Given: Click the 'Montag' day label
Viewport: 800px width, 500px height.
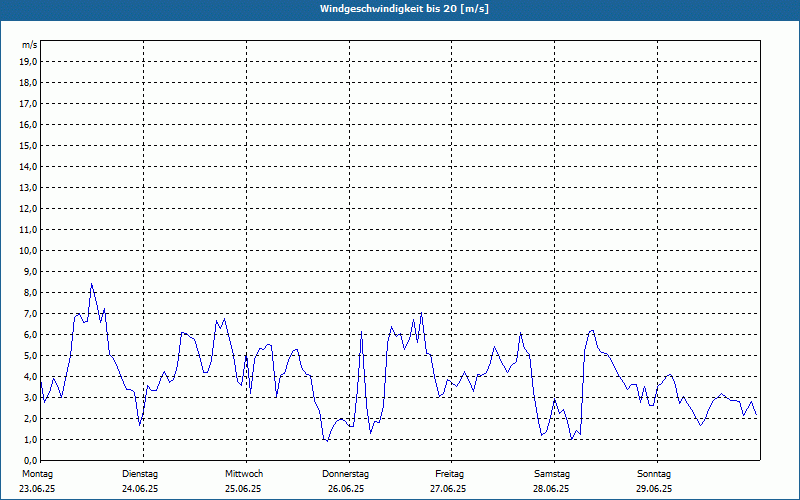Looking at the screenshot, I should (x=37, y=474).
